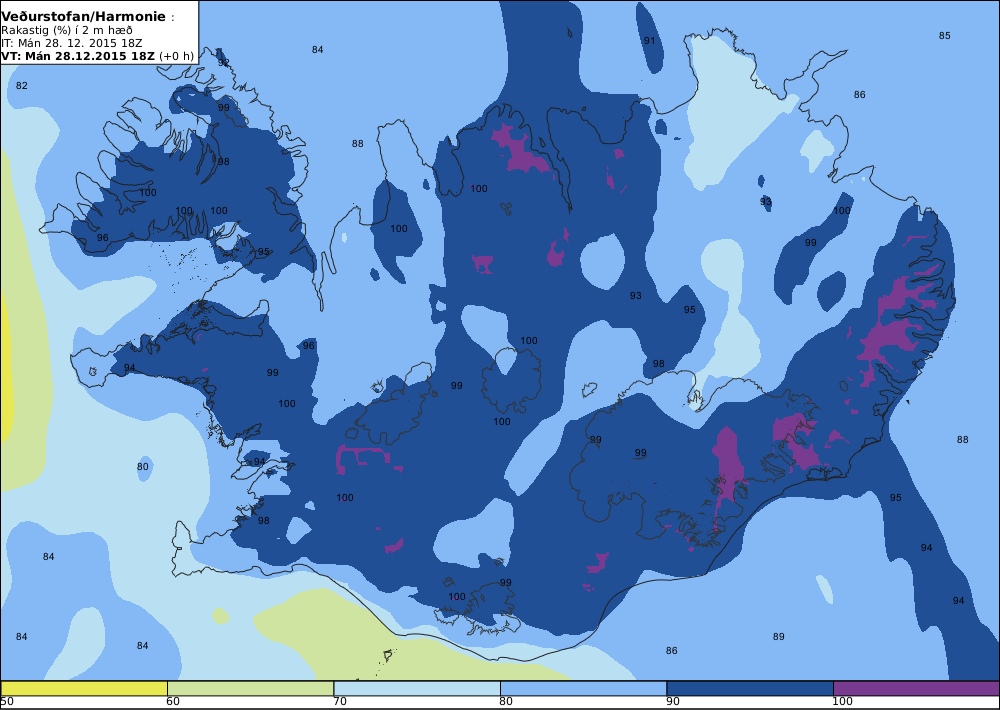
Task: Click the '60' label under the color scale
Action: pyautogui.click(x=173, y=702)
